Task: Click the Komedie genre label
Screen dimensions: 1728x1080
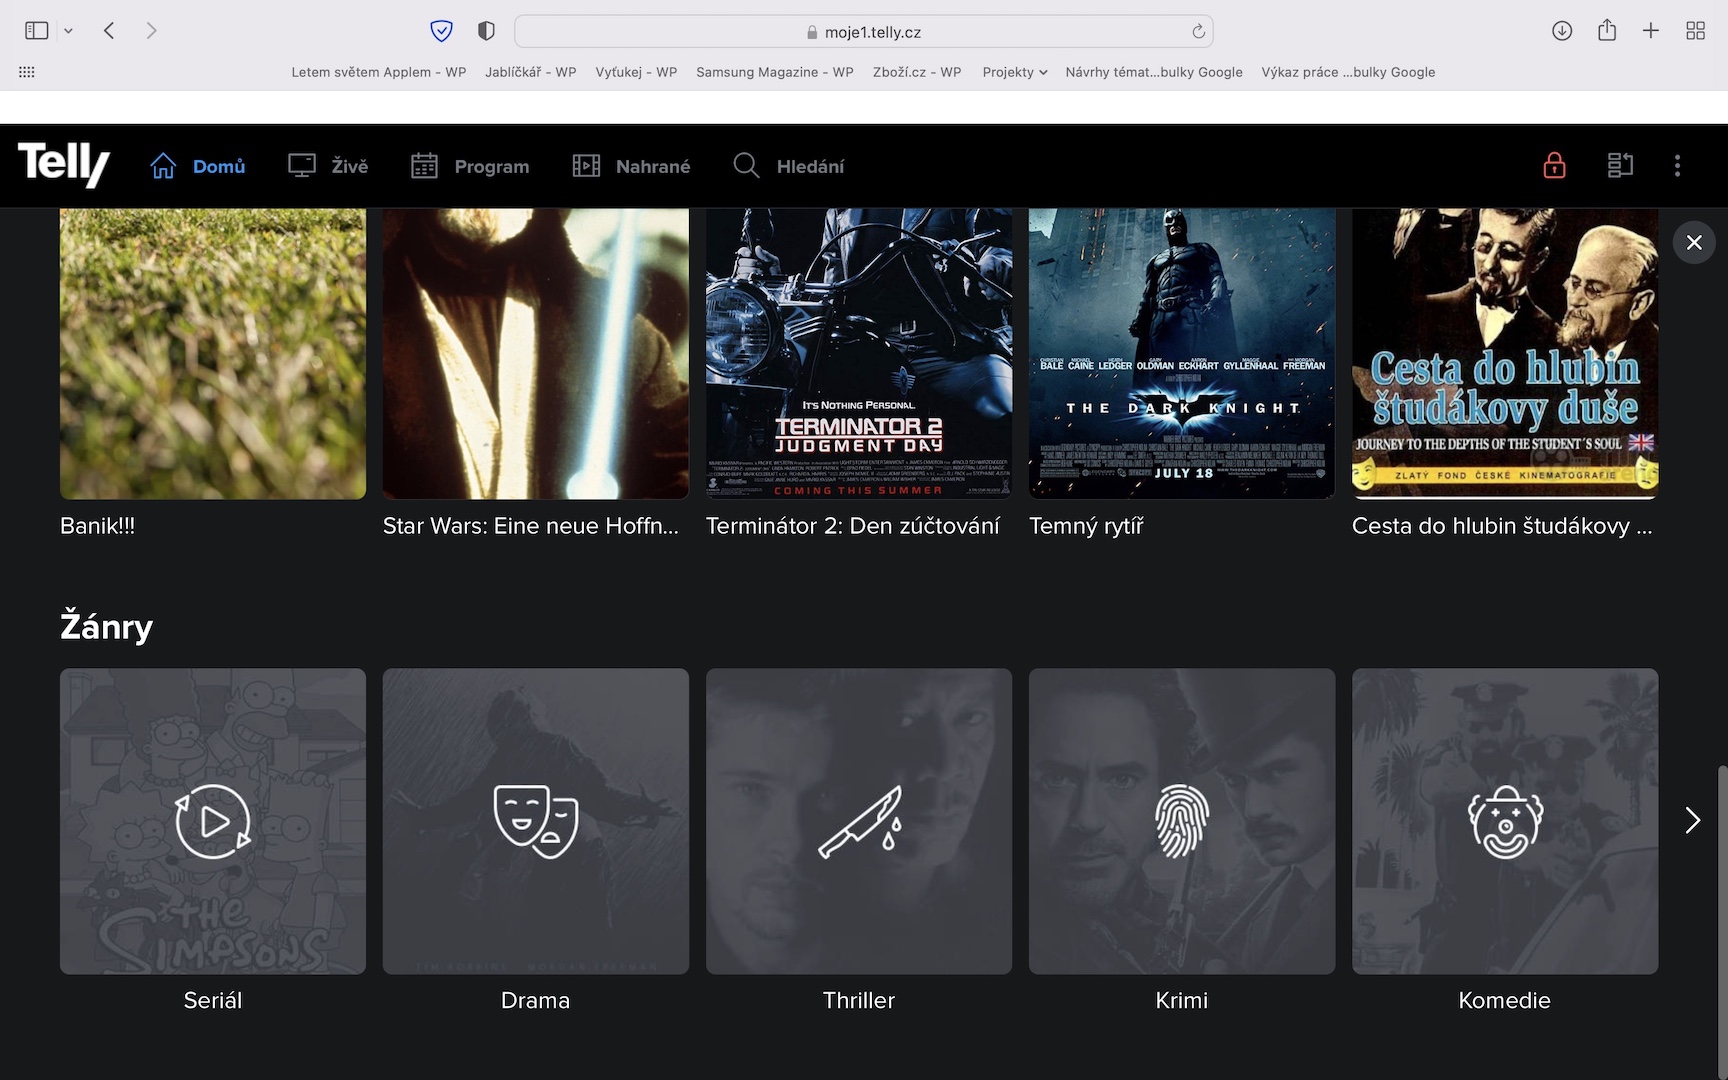Action: tap(1505, 1000)
